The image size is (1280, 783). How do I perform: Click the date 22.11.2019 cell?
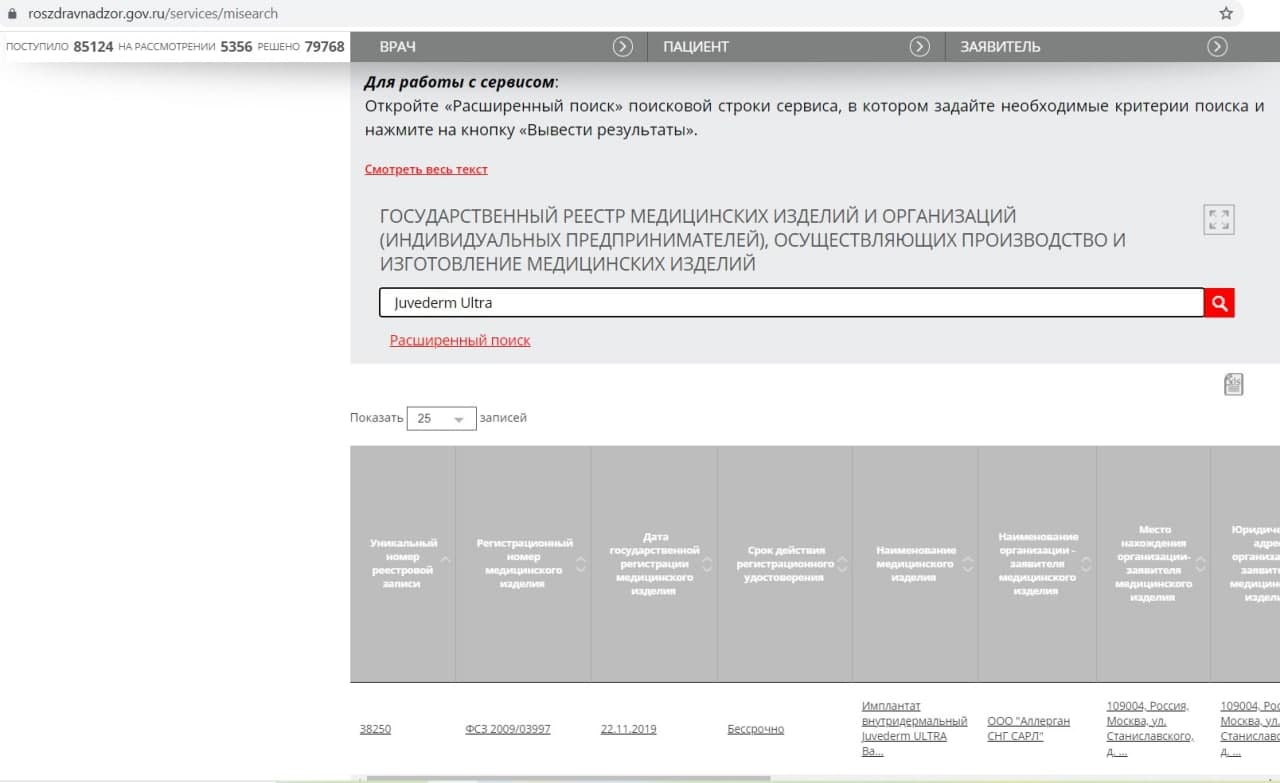[x=629, y=729]
